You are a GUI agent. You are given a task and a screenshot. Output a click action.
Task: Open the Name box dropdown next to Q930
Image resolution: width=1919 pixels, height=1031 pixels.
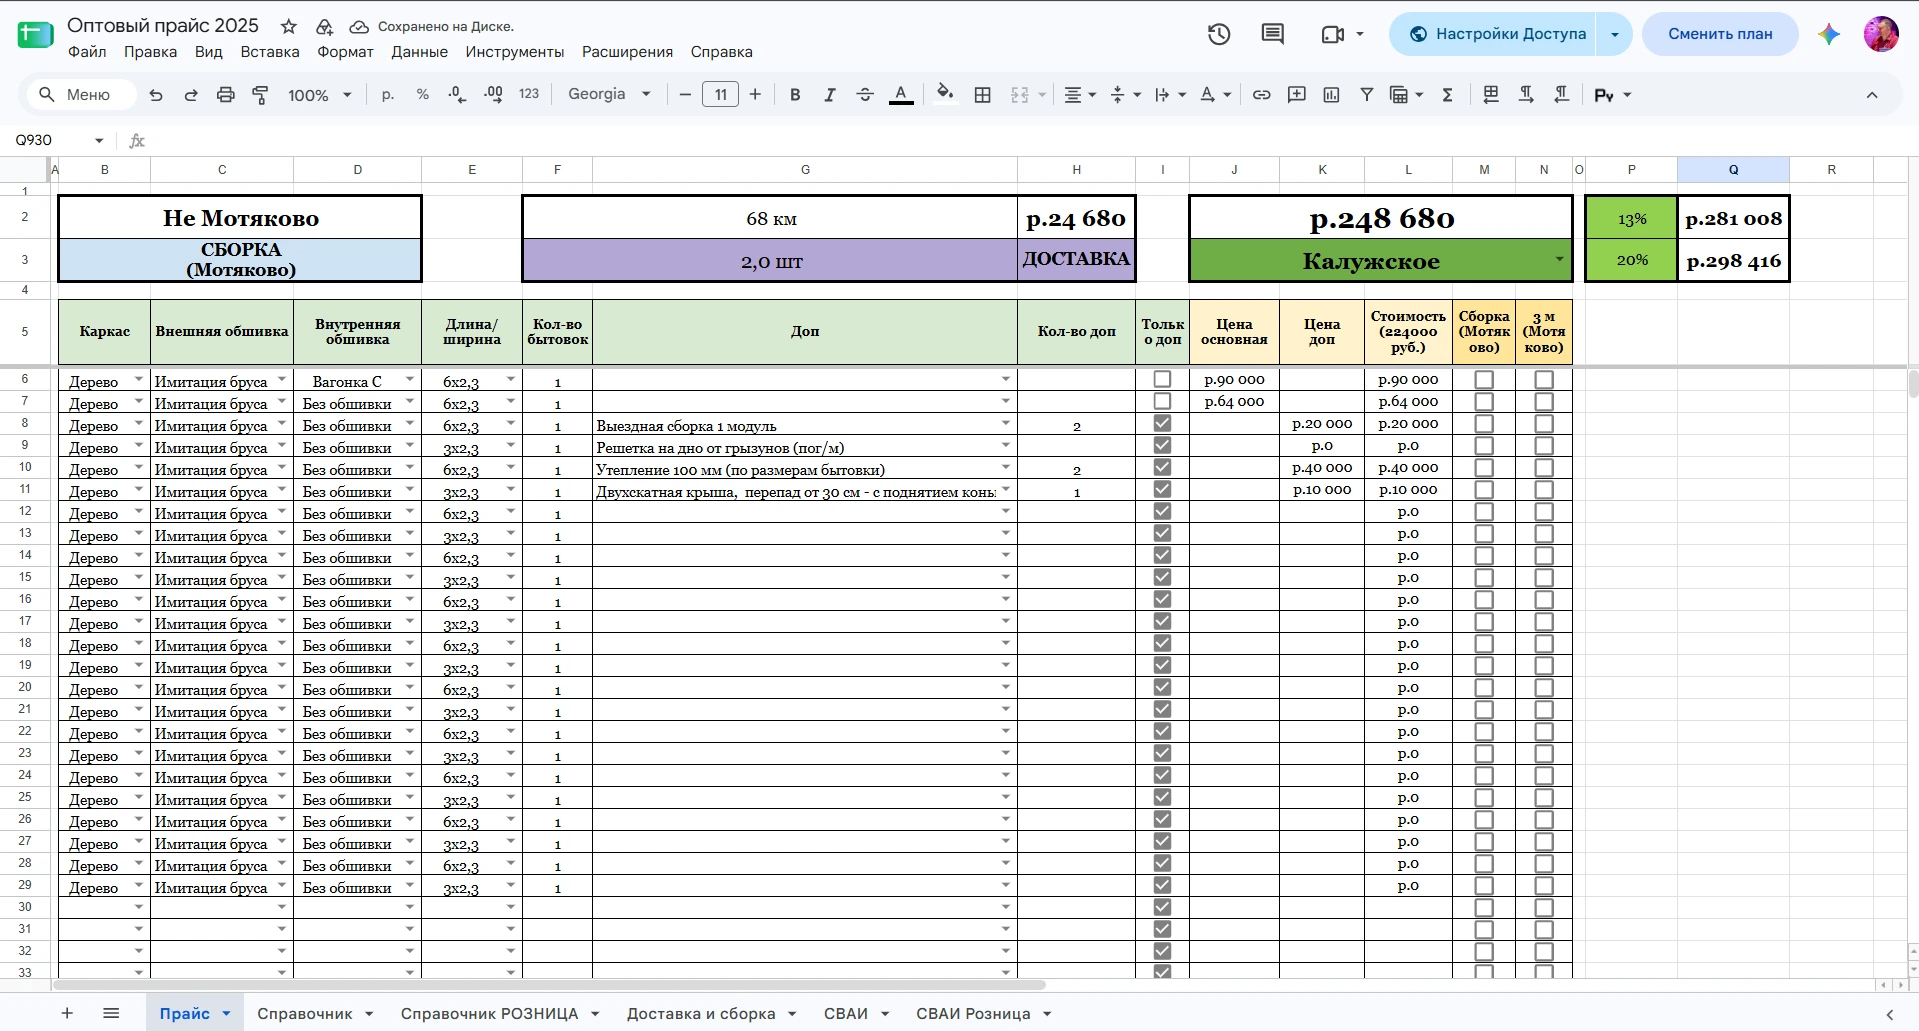pyautogui.click(x=99, y=140)
